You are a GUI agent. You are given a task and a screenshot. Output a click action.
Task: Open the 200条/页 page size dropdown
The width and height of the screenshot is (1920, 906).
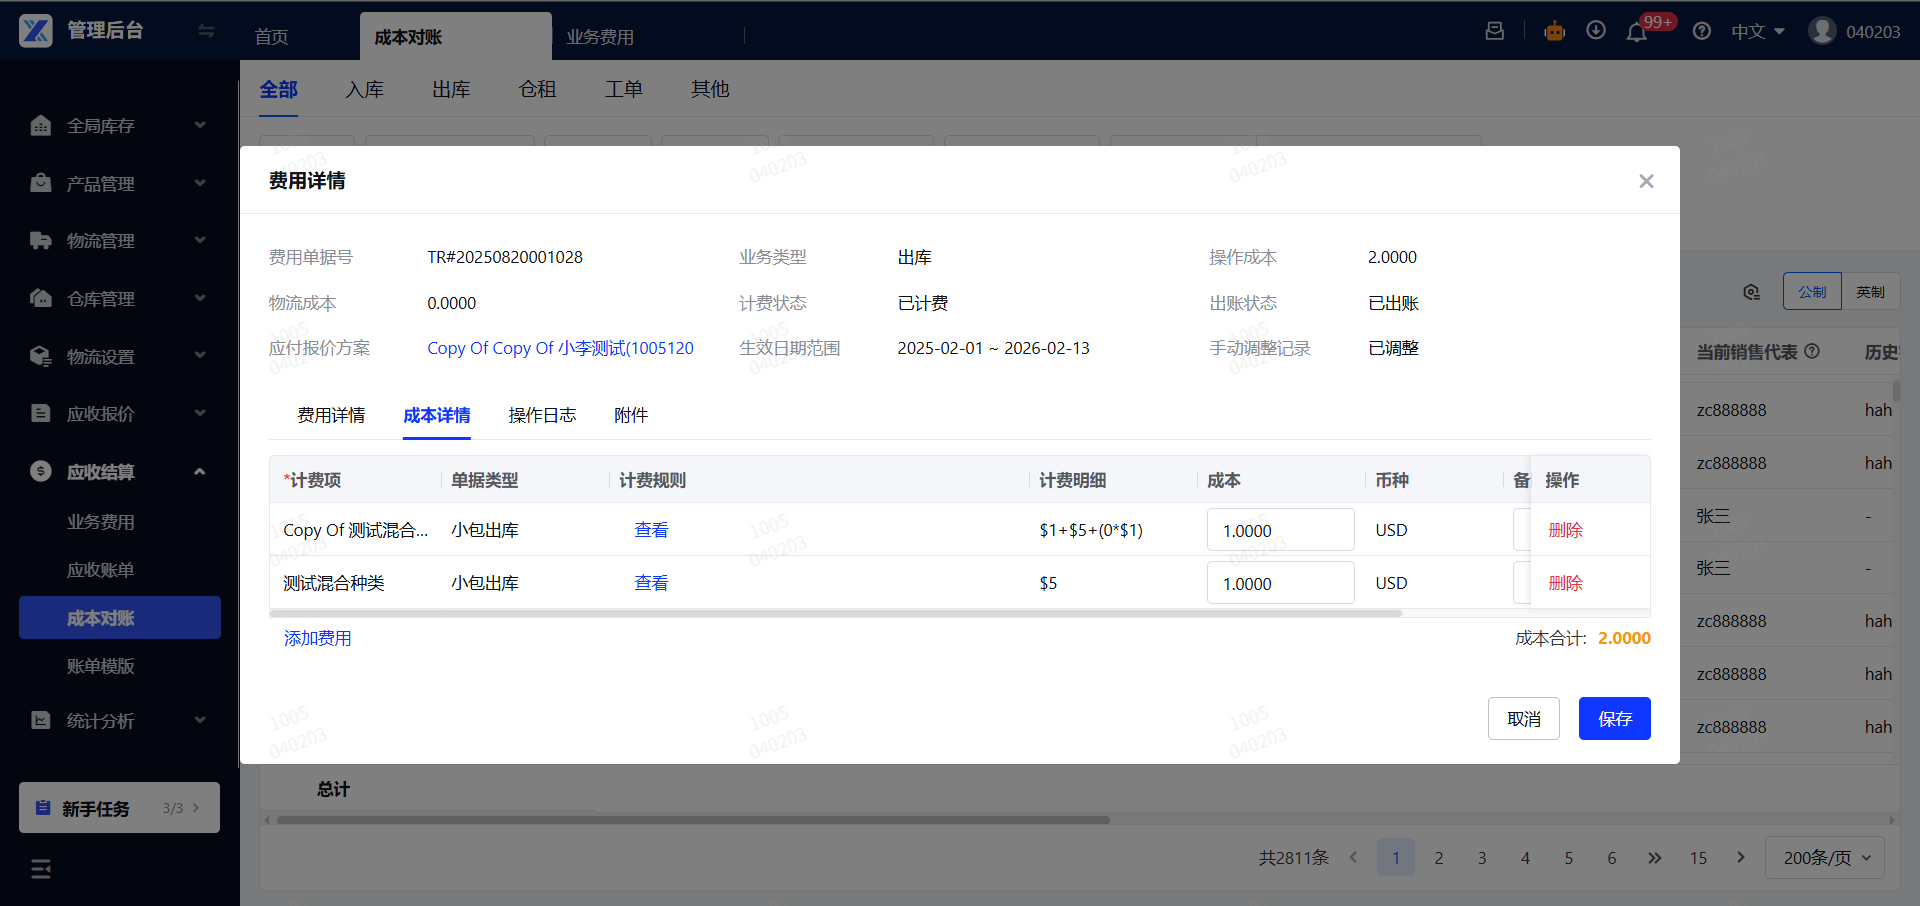pos(1826,857)
